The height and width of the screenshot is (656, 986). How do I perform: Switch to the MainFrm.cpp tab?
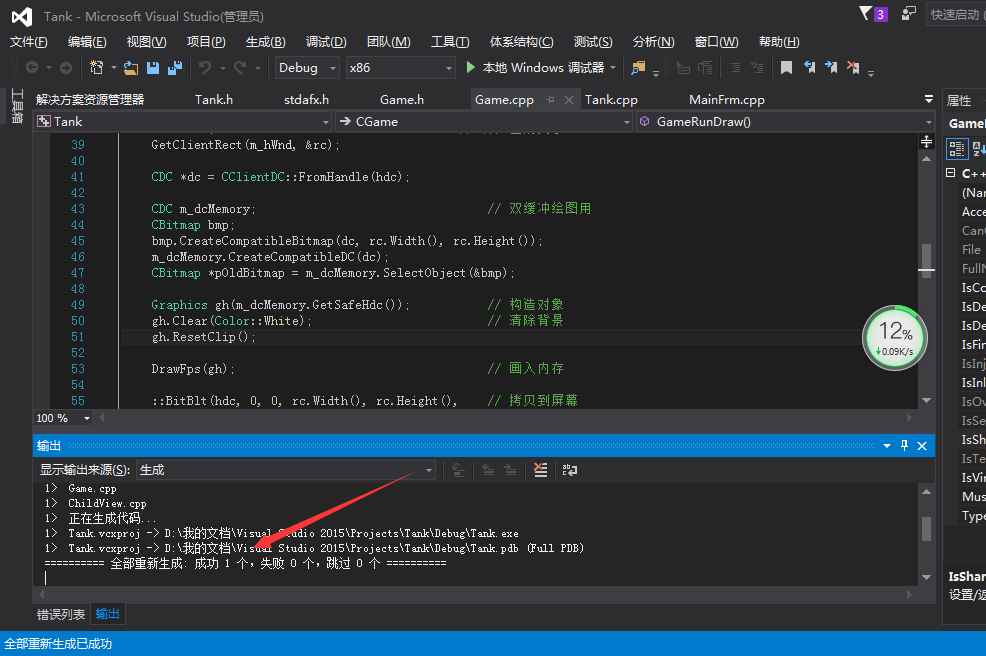click(x=727, y=99)
